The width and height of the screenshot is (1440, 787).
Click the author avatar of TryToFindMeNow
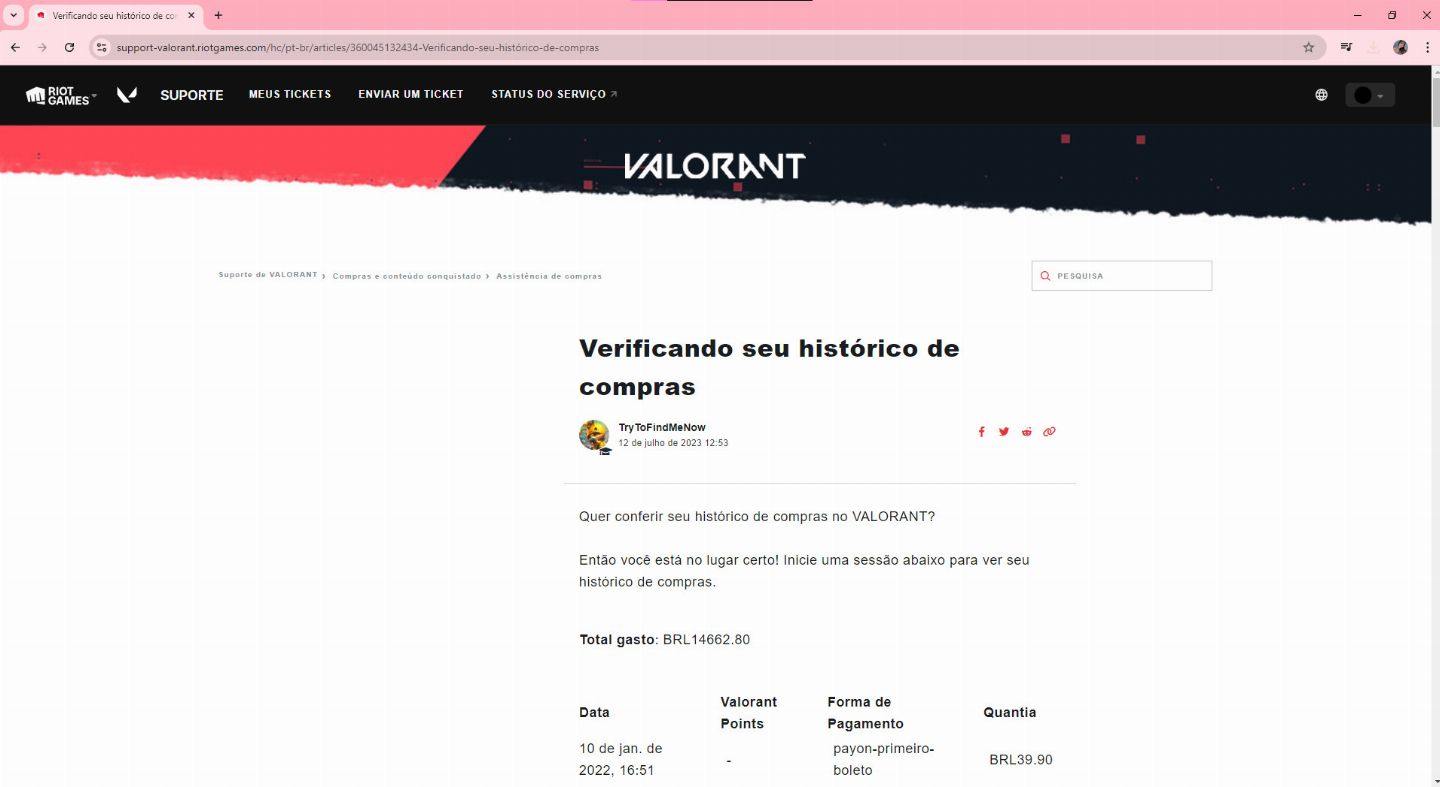tap(594, 435)
